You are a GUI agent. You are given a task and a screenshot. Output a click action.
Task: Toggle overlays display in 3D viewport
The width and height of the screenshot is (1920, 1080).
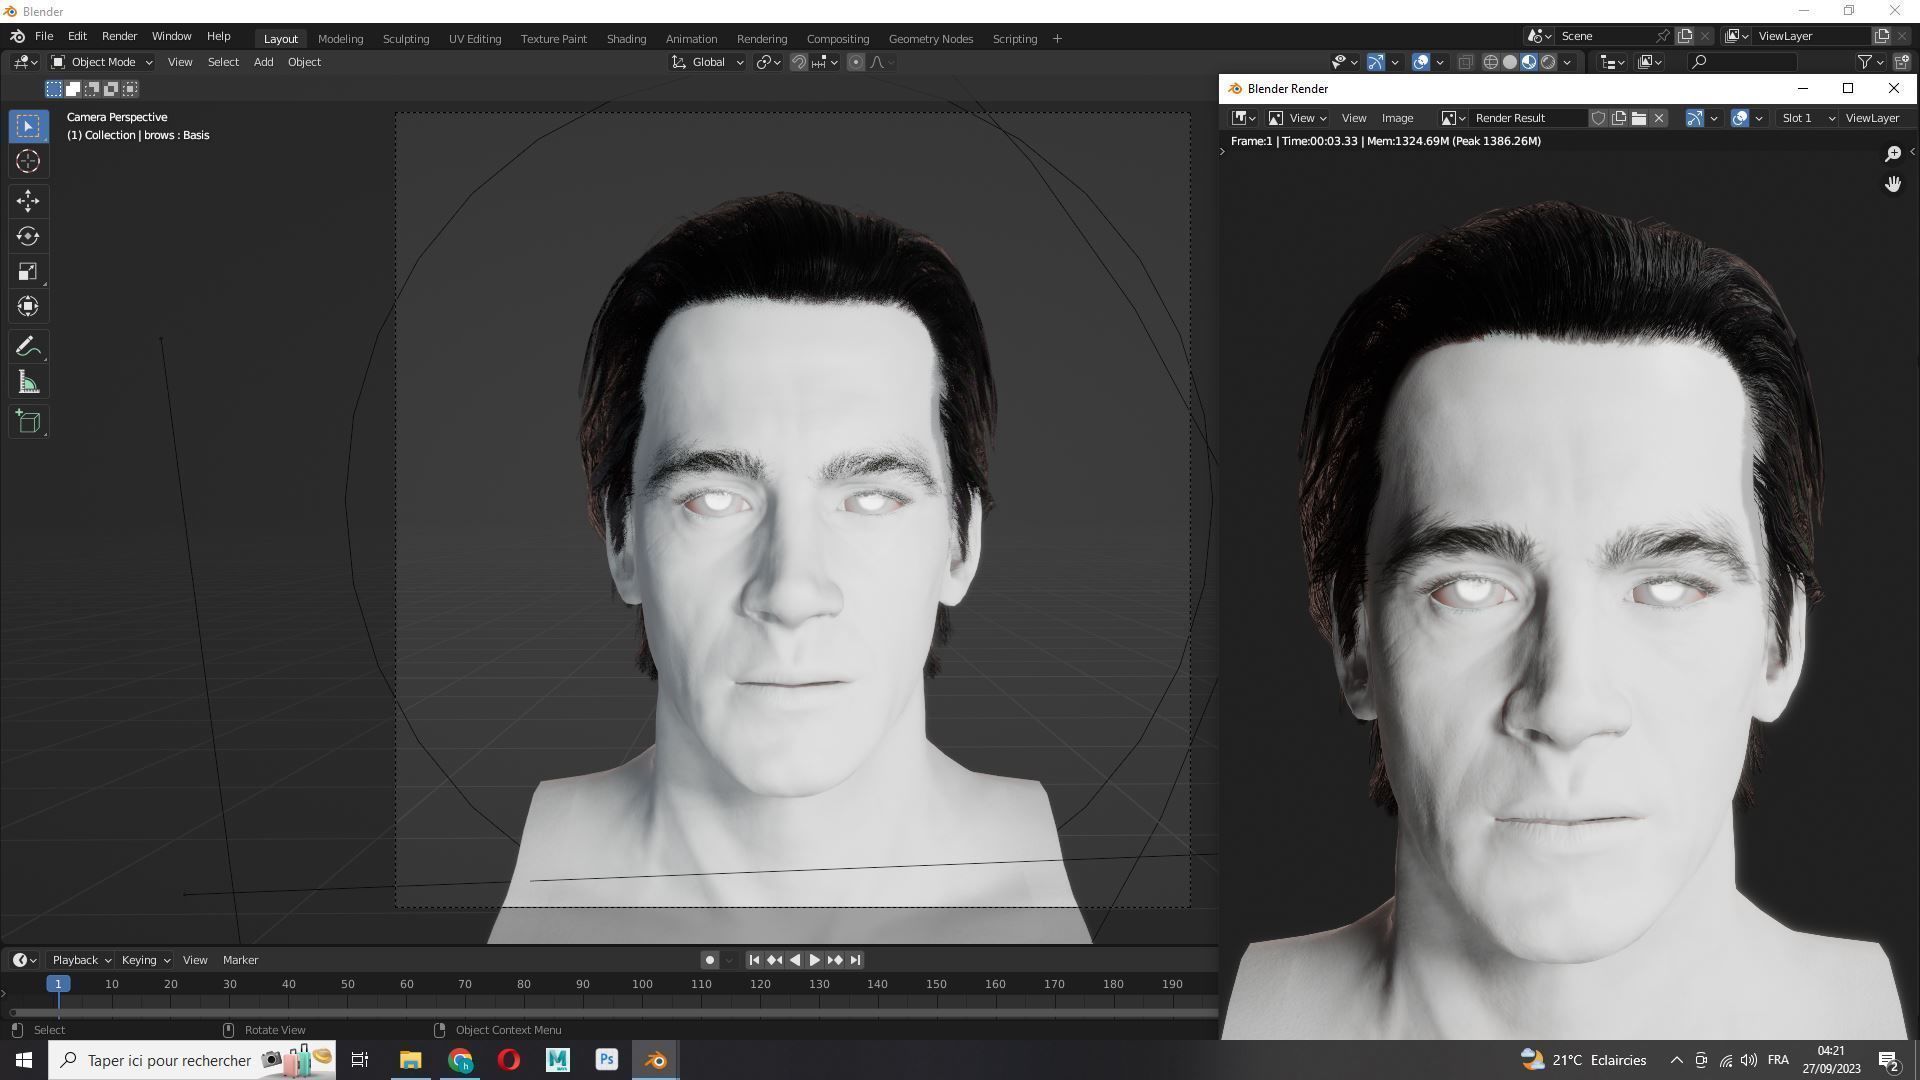[1421, 62]
